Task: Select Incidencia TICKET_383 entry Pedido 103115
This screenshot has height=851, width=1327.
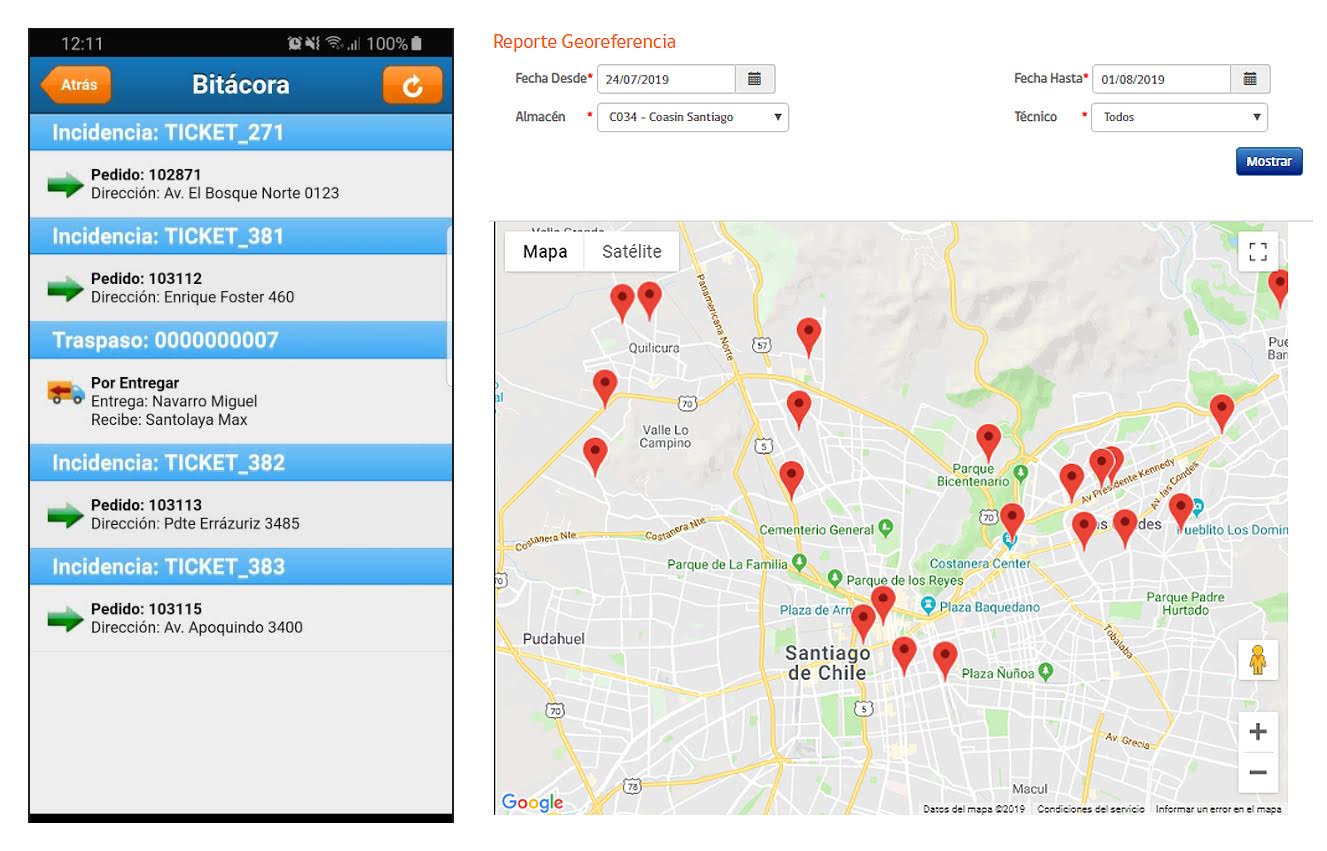Action: pos(241,618)
